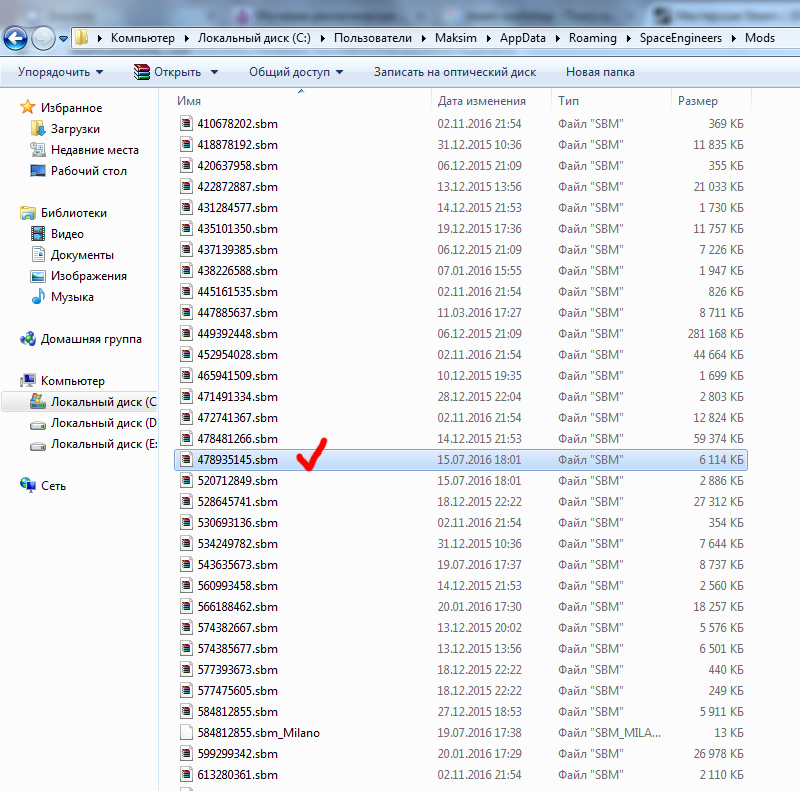Image resolution: width=800 pixels, height=791 pixels.
Task: Open Документы library icon
Action: [x=38, y=254]
